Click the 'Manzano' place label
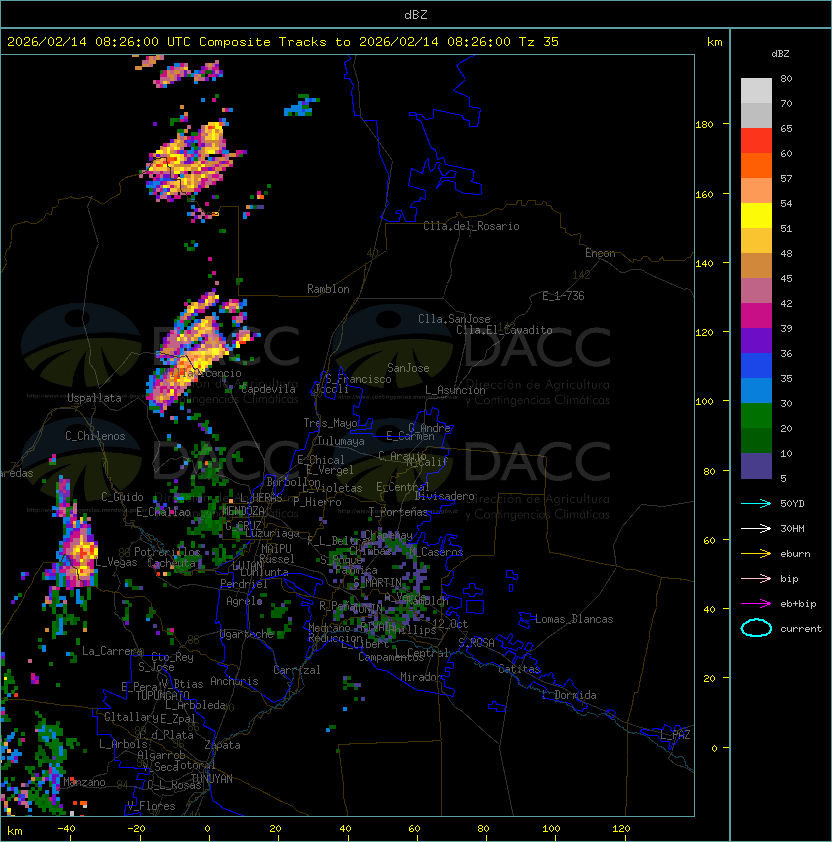Viewport: 832px width, 842px height. click(84, 782)
